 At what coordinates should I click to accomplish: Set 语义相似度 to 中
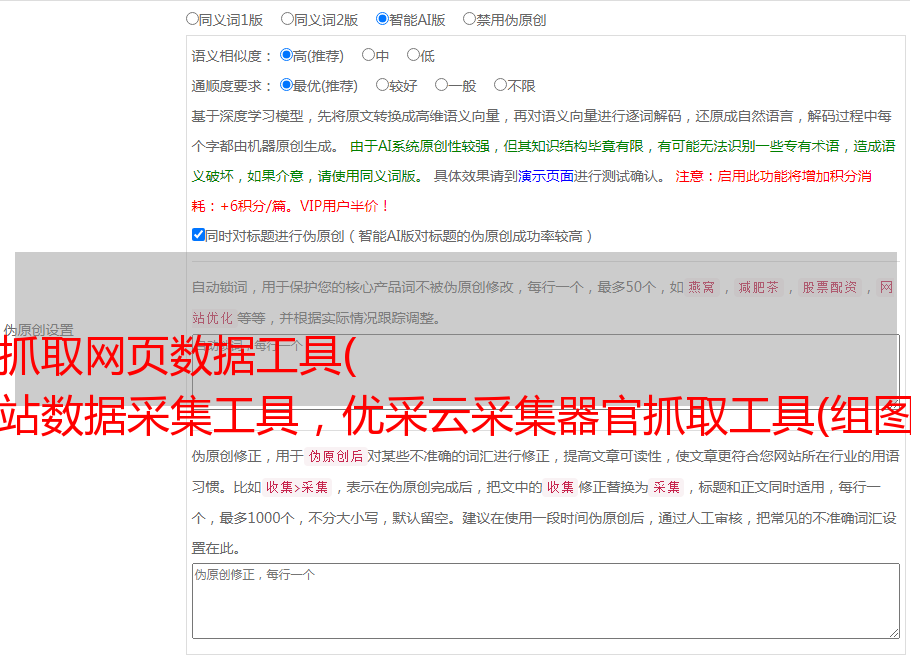(368, 55)
